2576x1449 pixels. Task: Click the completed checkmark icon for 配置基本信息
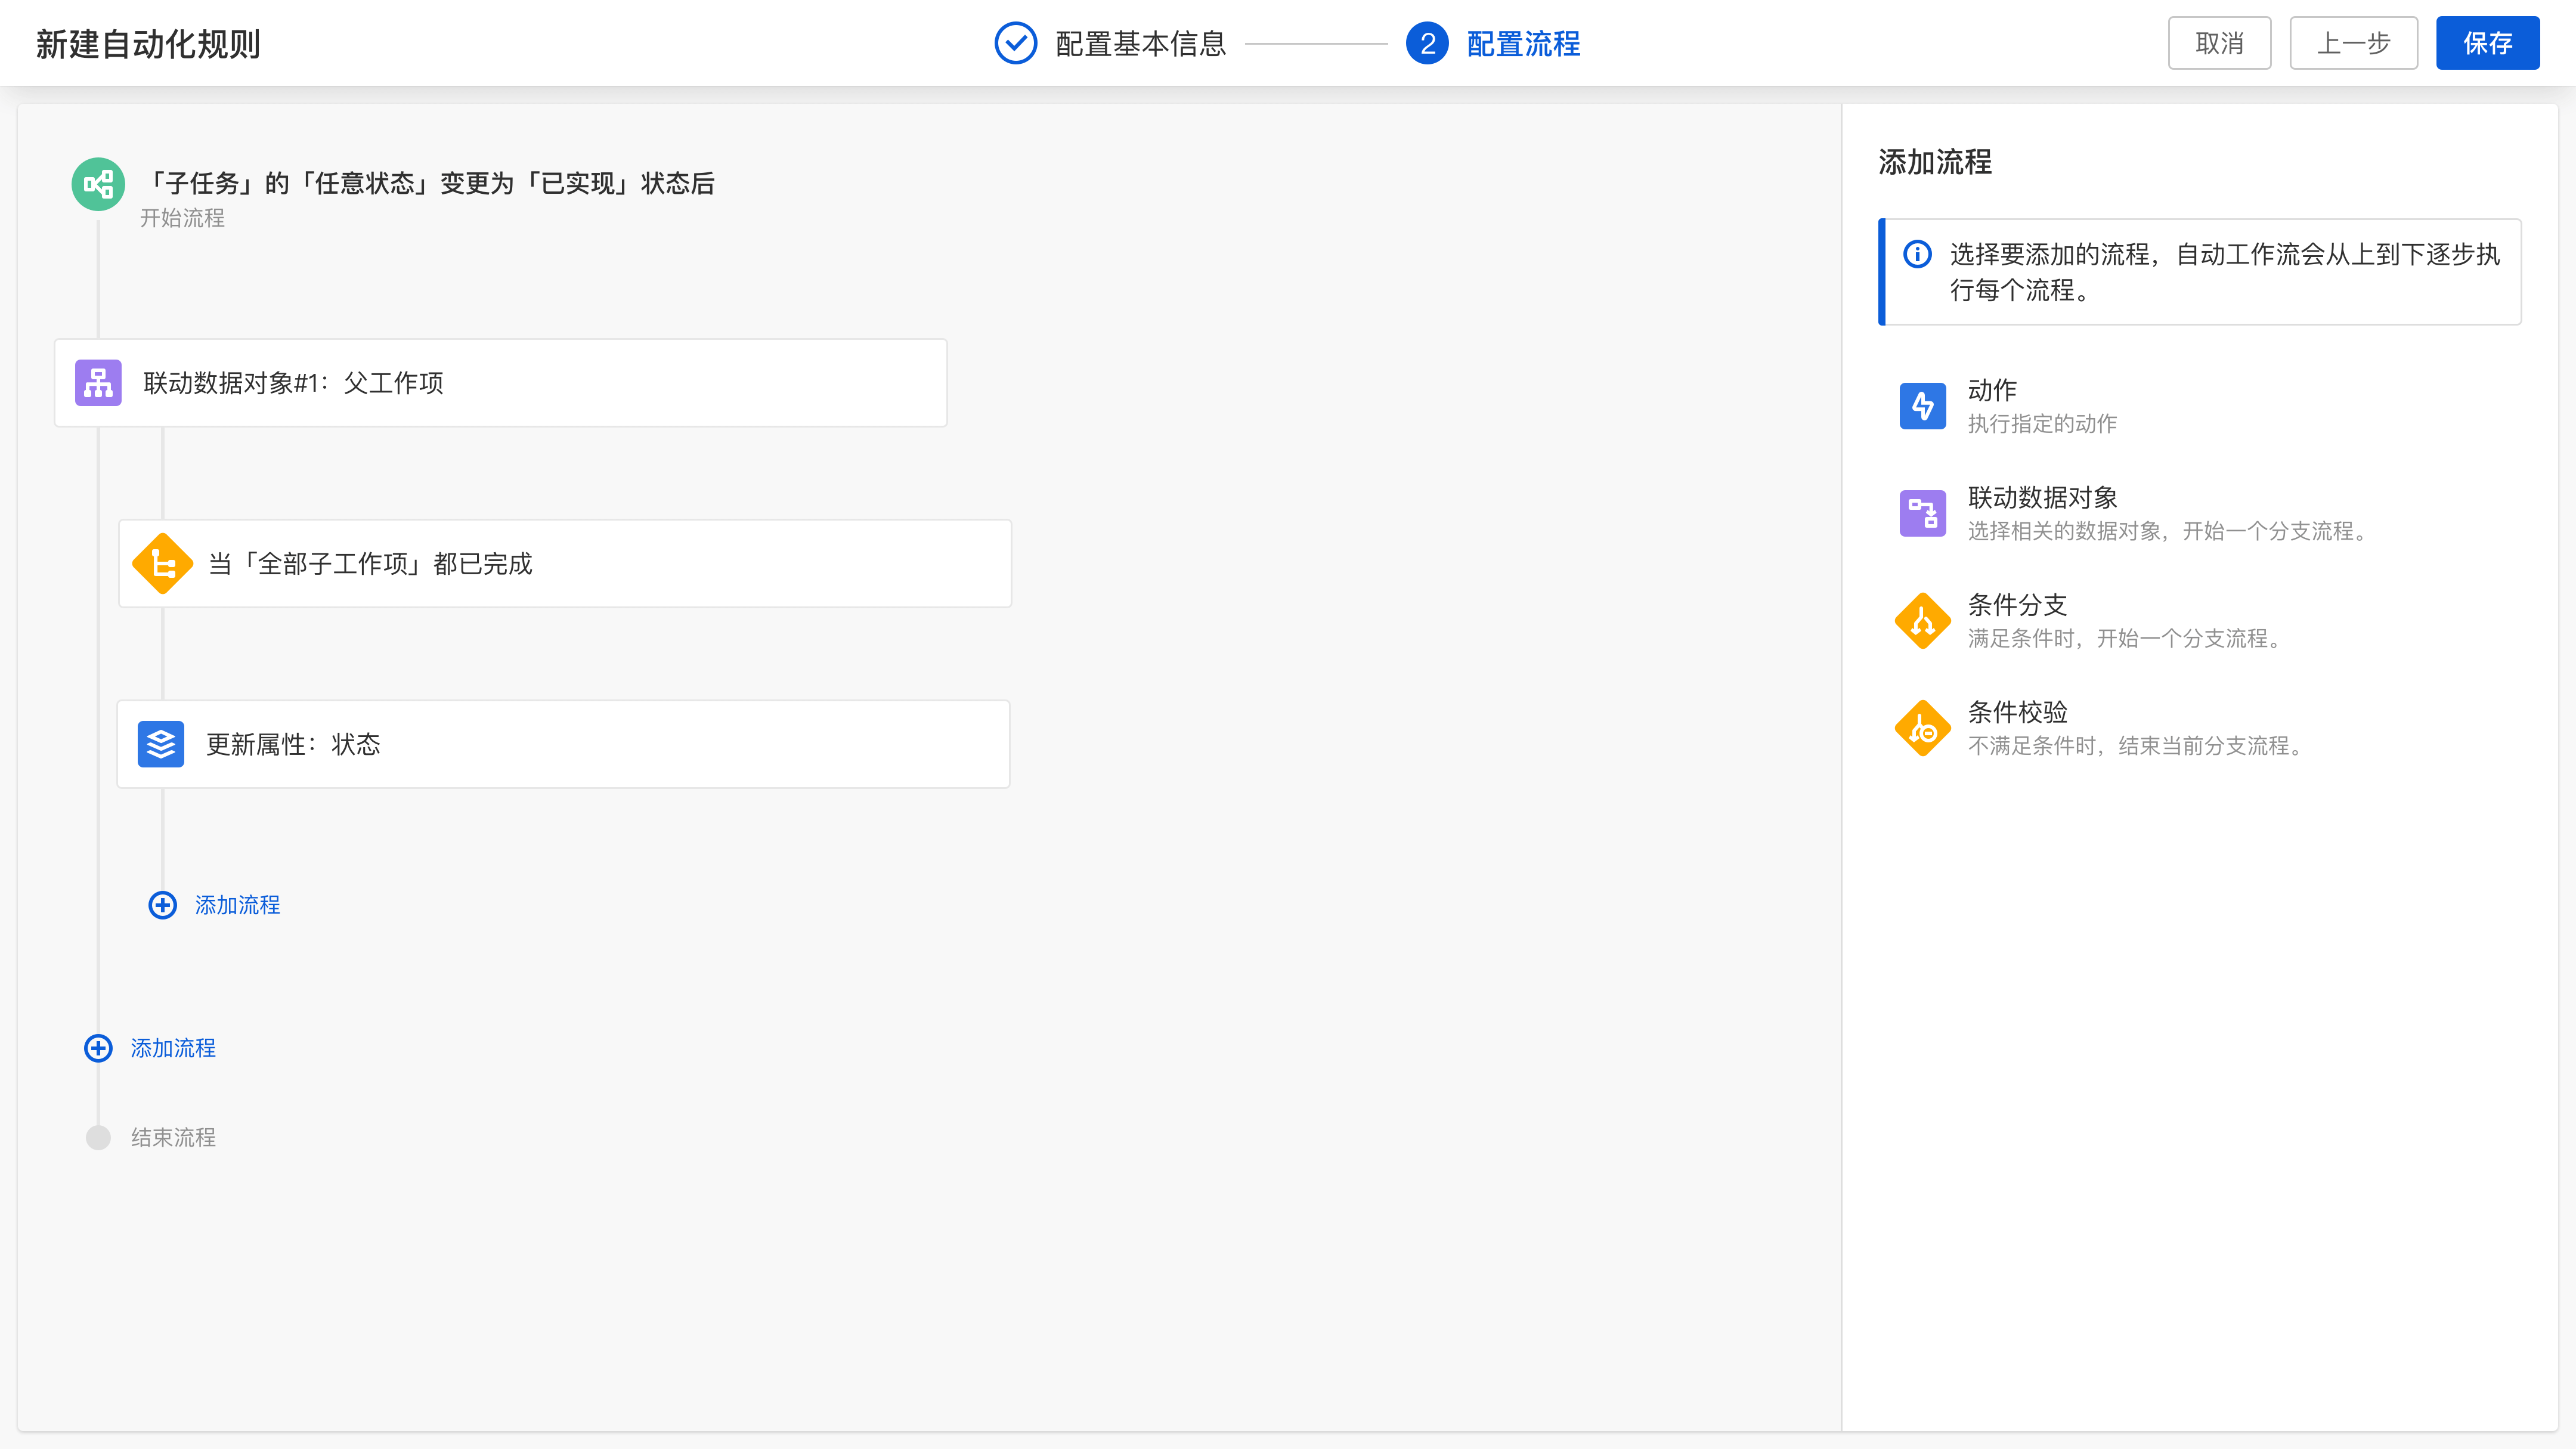(x=1015, y=43)
